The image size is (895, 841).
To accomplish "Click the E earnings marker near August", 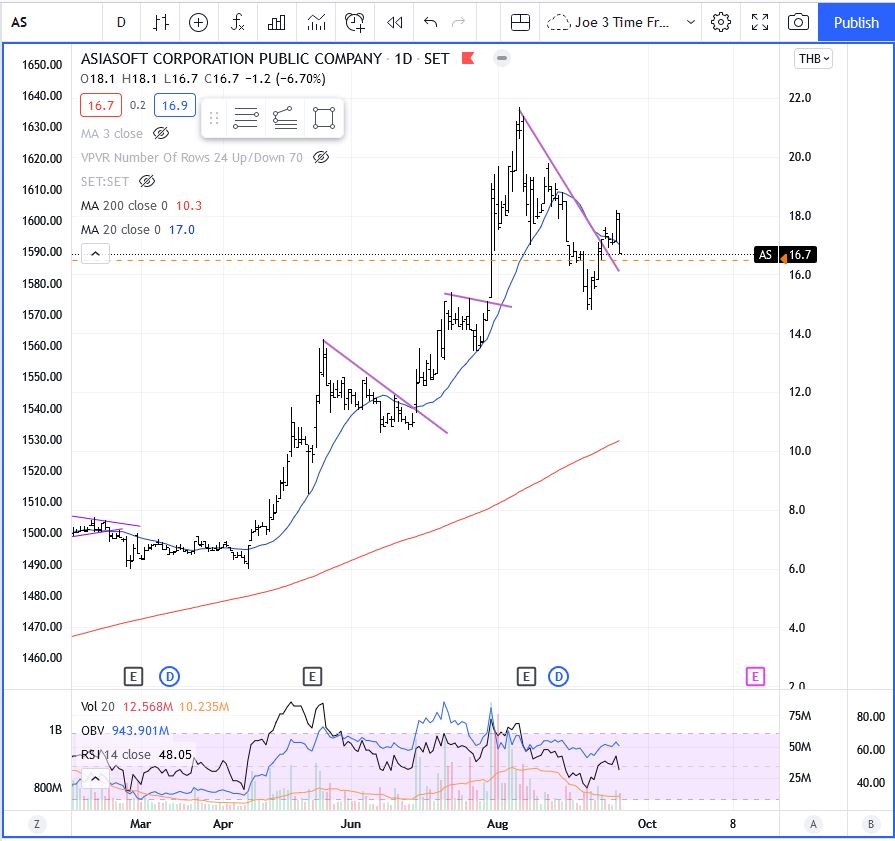I will (526, 677).
